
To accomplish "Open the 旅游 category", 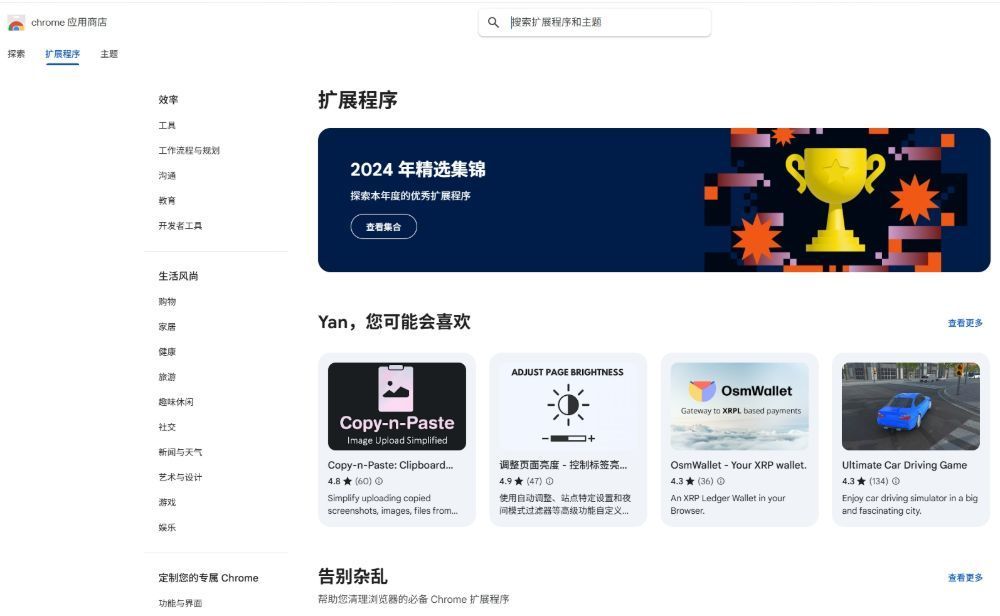I will (167, 377).
